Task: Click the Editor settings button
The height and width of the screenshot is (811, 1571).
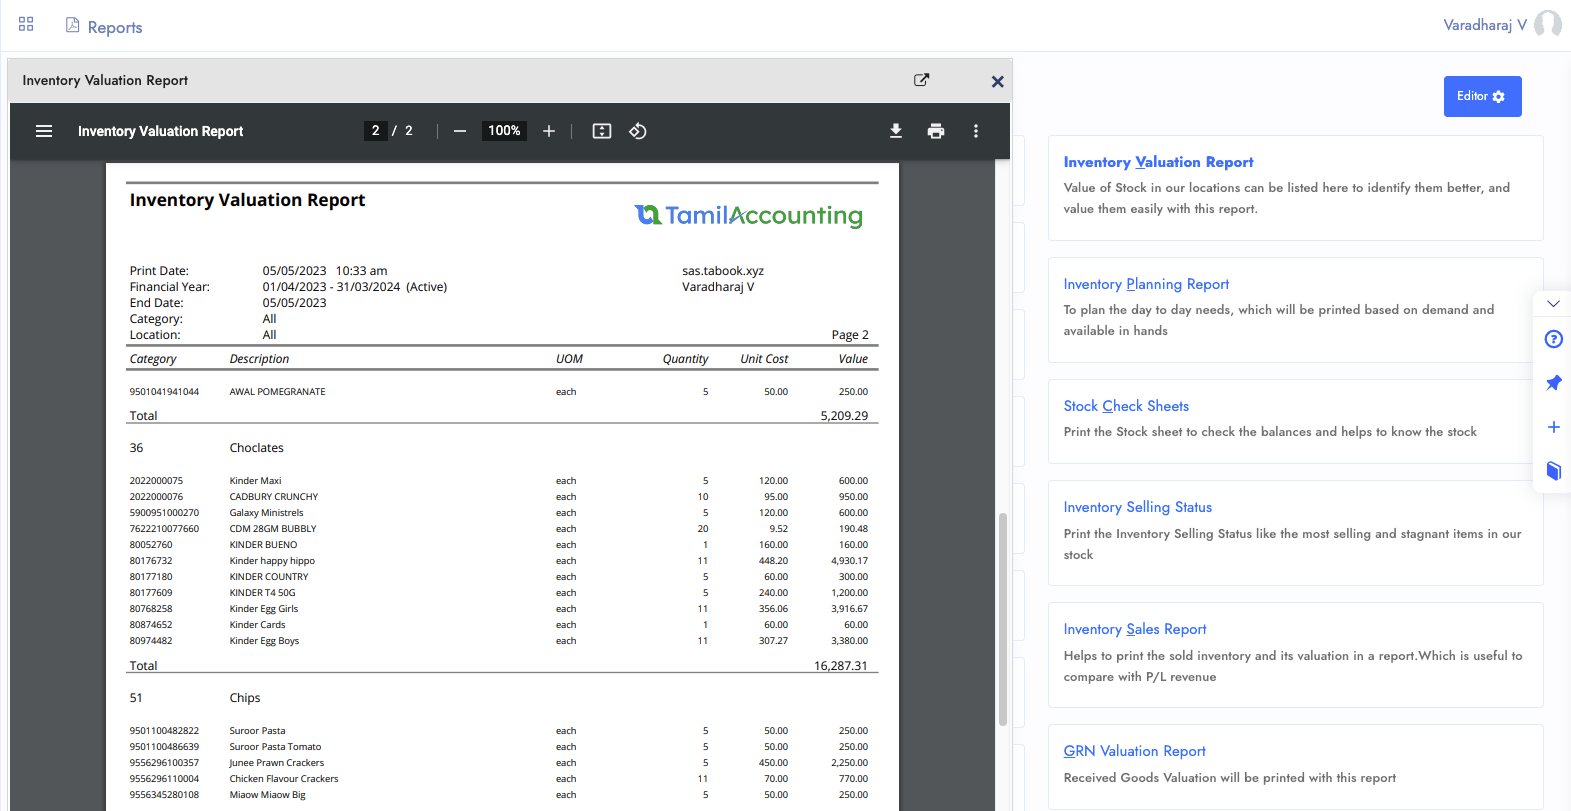Action: pyautogui.click(x=1482, y=96)
